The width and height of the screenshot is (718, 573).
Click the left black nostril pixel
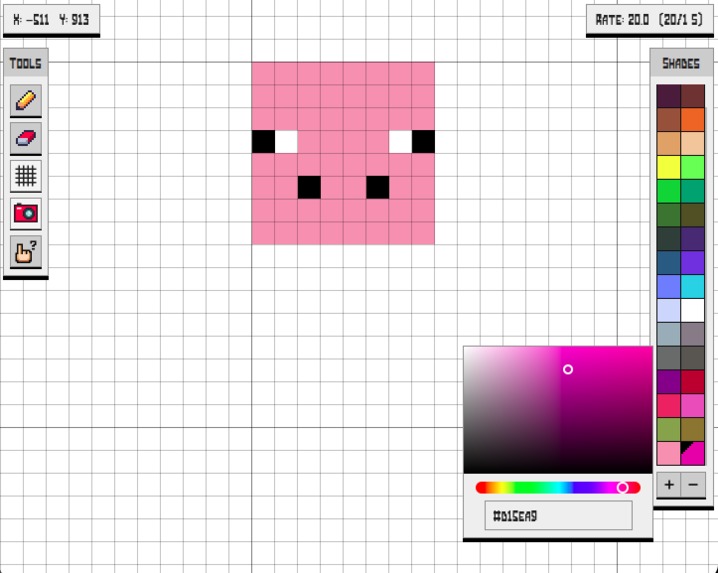click(x=309, y=187)
